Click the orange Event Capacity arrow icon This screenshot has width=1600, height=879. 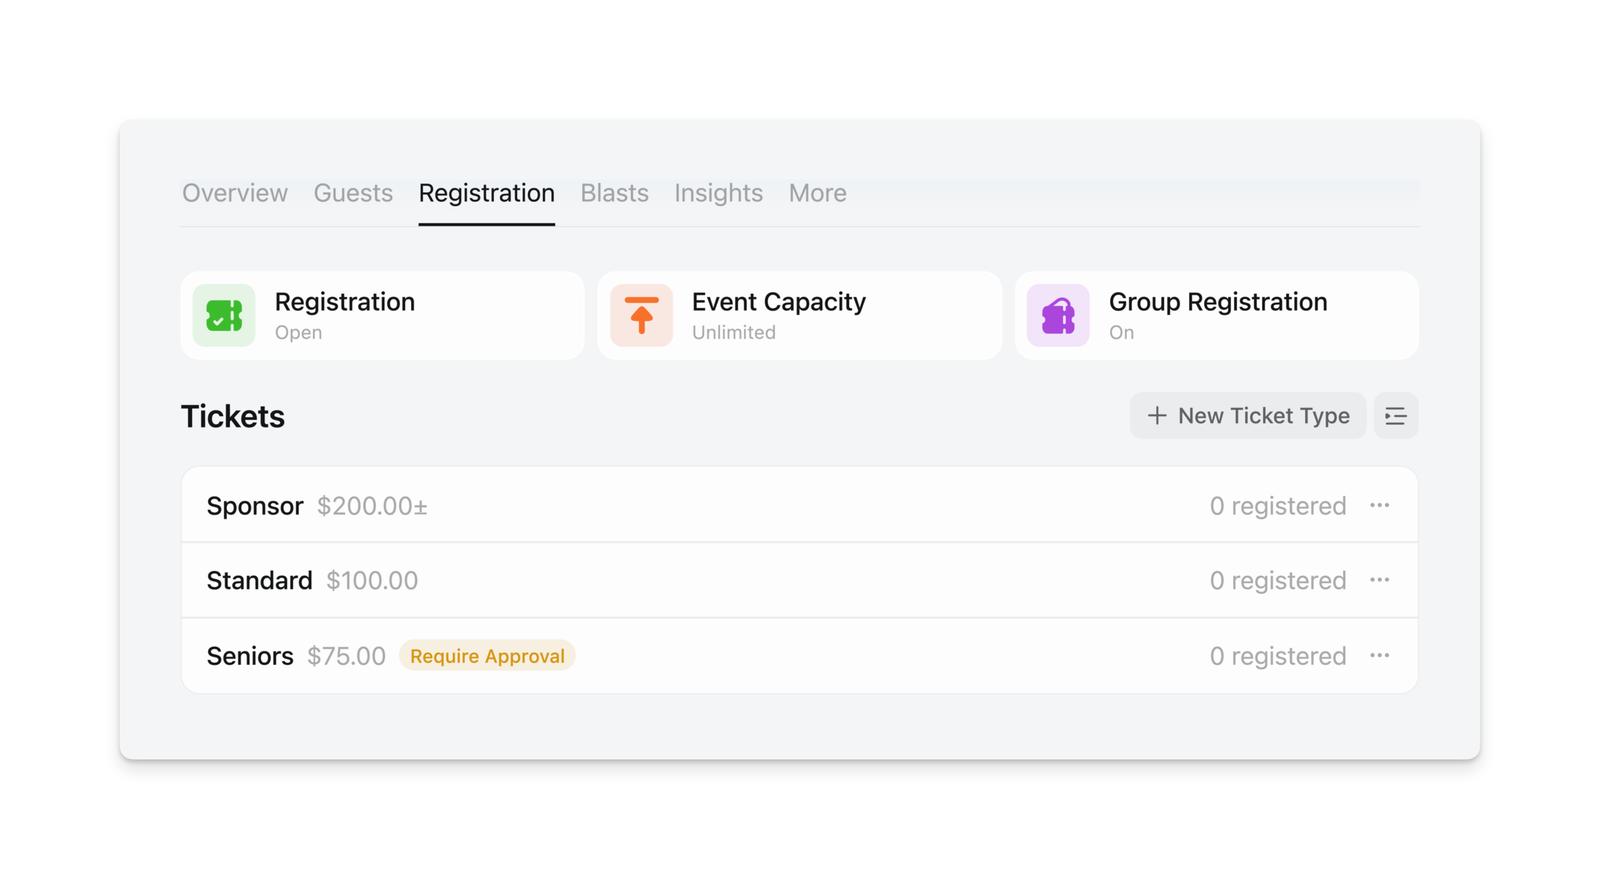point(641,316)
